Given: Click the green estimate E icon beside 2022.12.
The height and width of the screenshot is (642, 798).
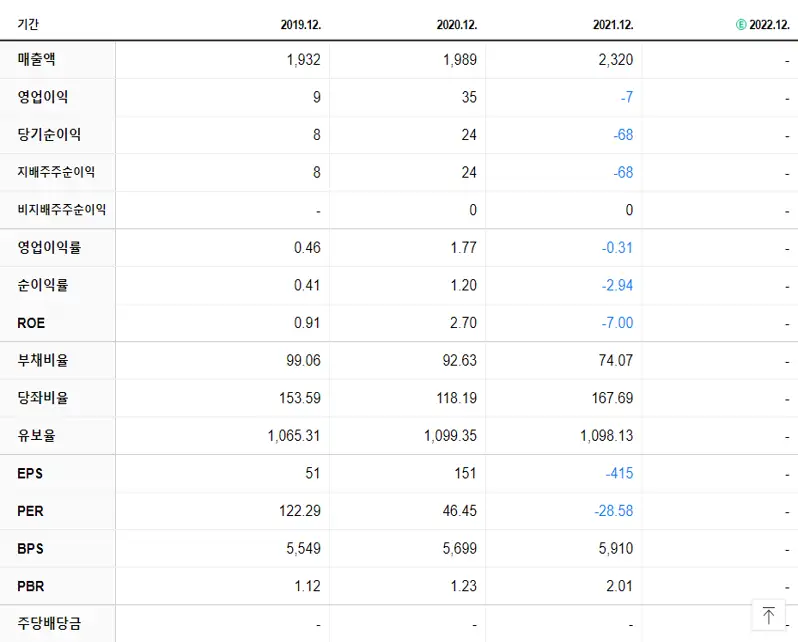Looking at the screenshot, I should (741, 24).
